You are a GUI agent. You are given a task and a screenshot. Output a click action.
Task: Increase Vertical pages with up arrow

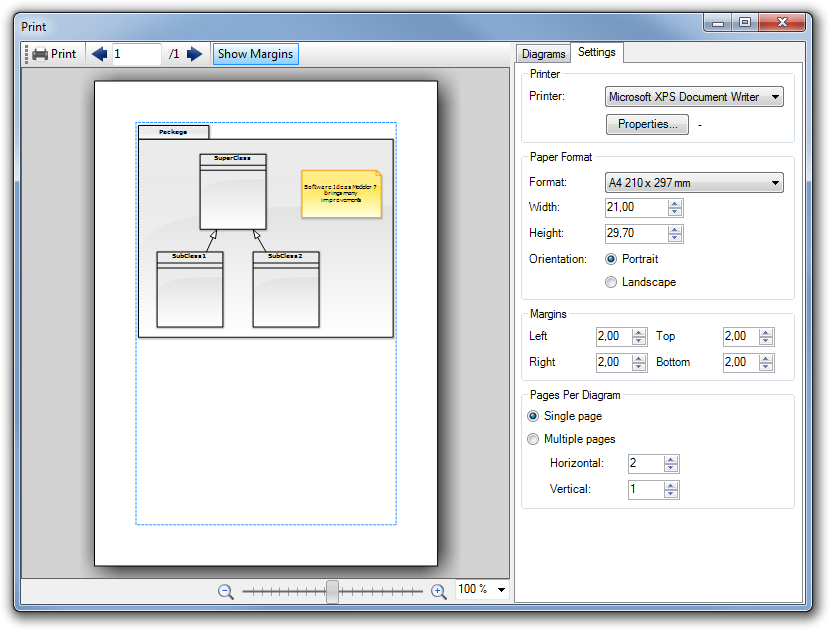pos(671,486)
